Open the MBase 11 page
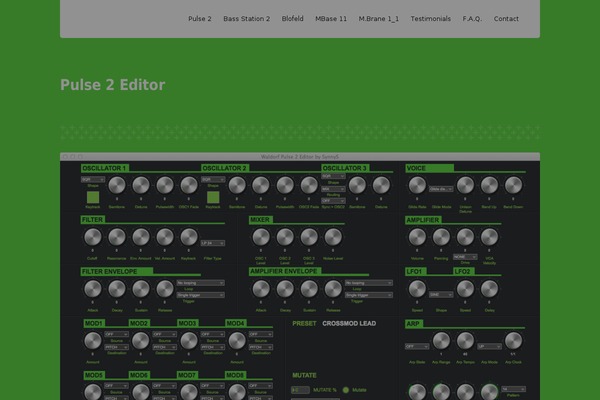This screenshot has width=600, height=400. coord(331,19)
